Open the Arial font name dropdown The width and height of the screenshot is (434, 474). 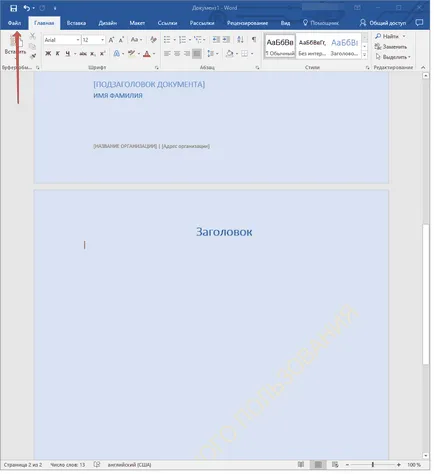[78, 40]
